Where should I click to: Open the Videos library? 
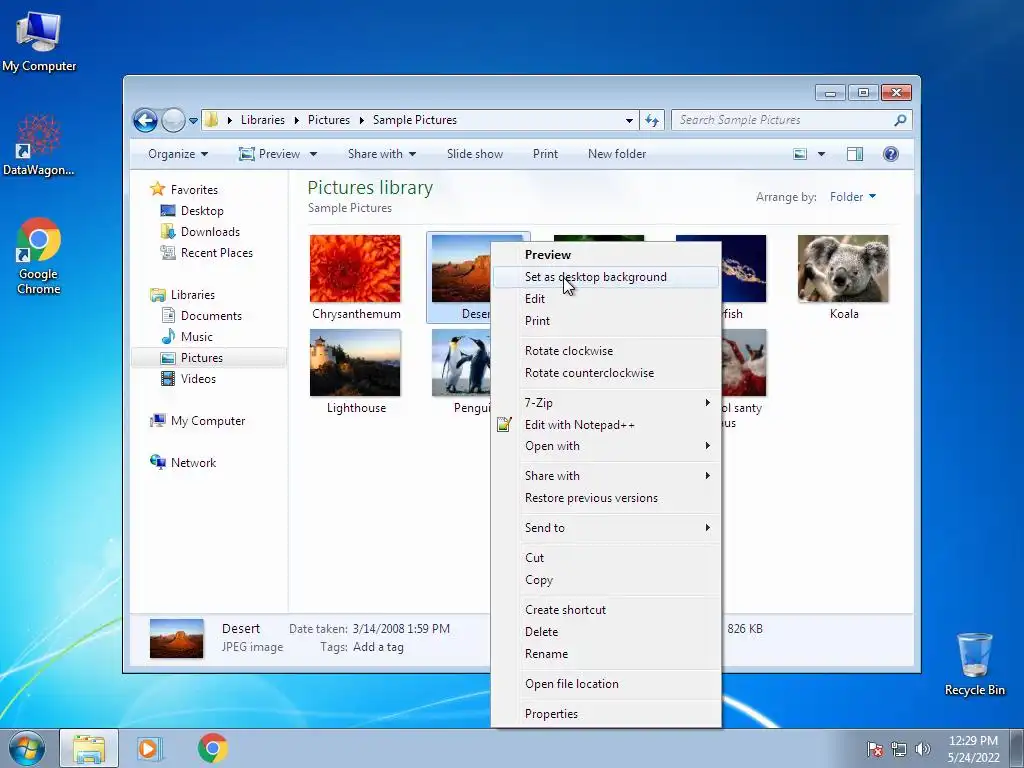pyautogui.click(x=198, y=379)
